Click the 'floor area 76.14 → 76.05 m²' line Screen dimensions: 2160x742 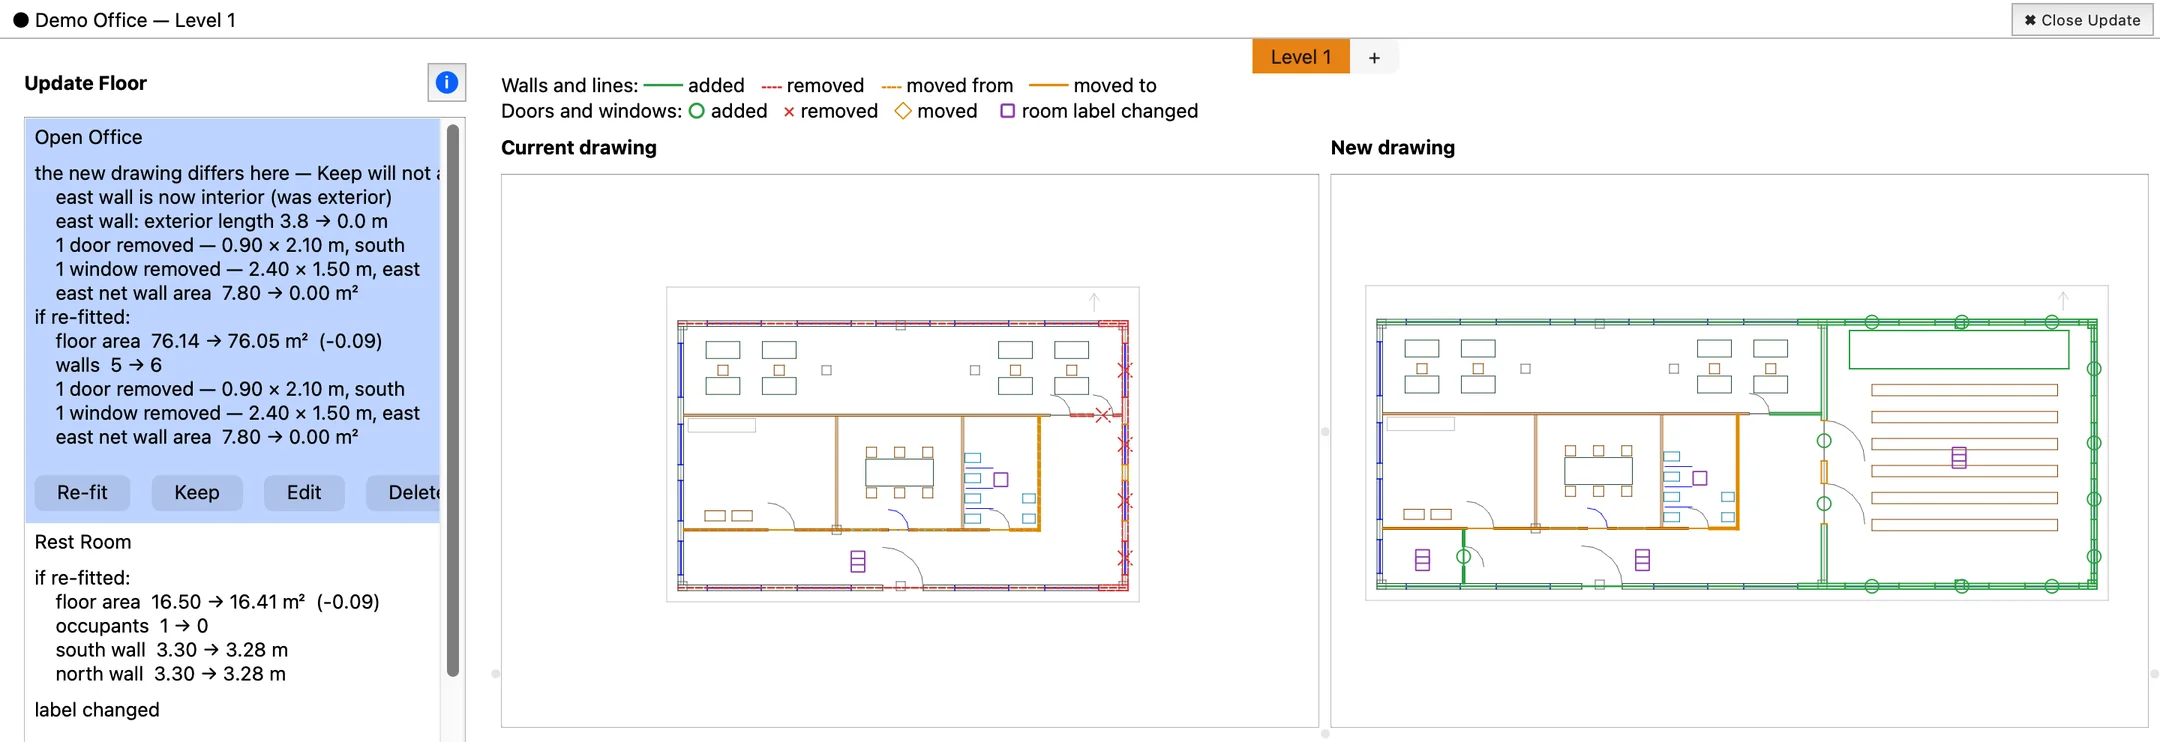click(219, 341)
